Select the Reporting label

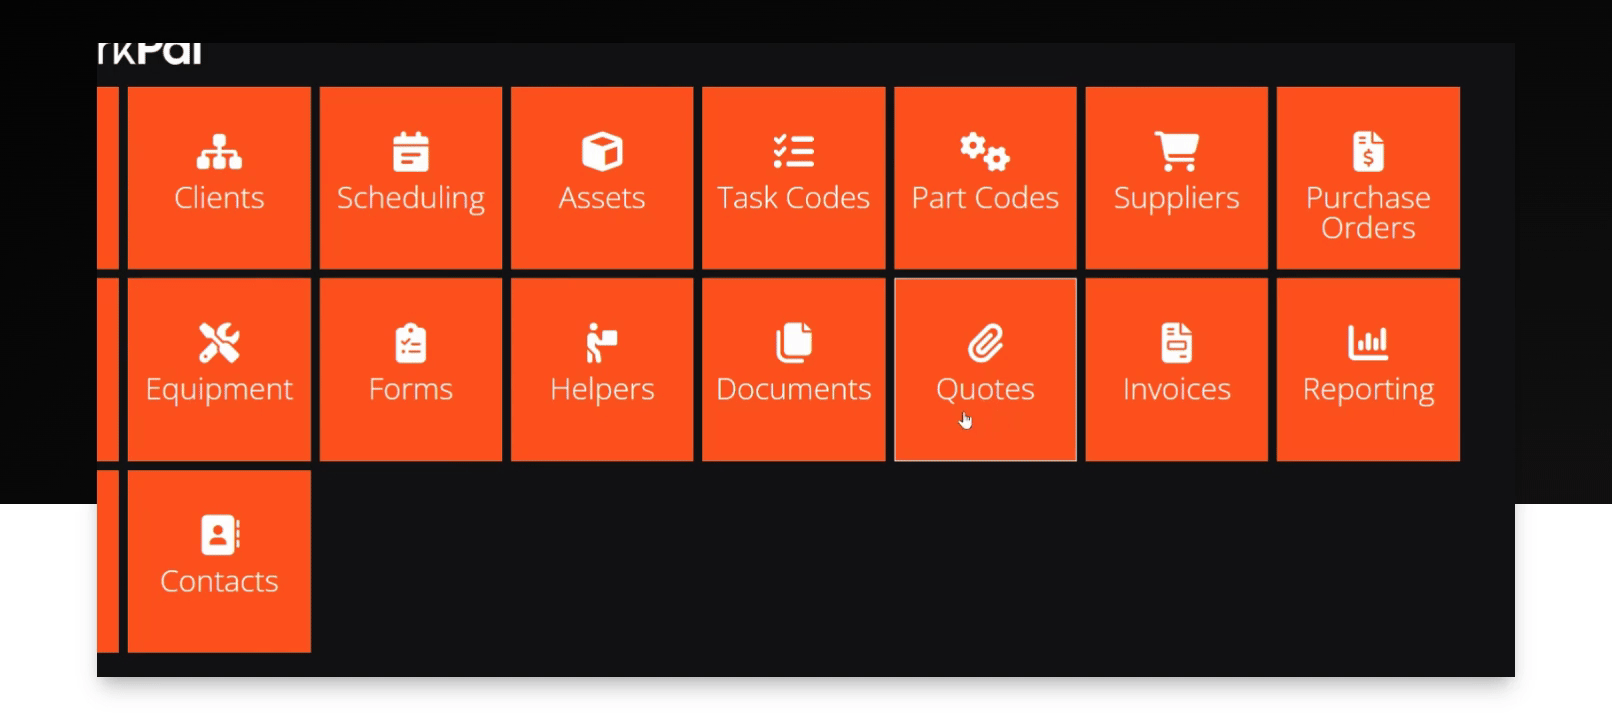(1368, 390)
